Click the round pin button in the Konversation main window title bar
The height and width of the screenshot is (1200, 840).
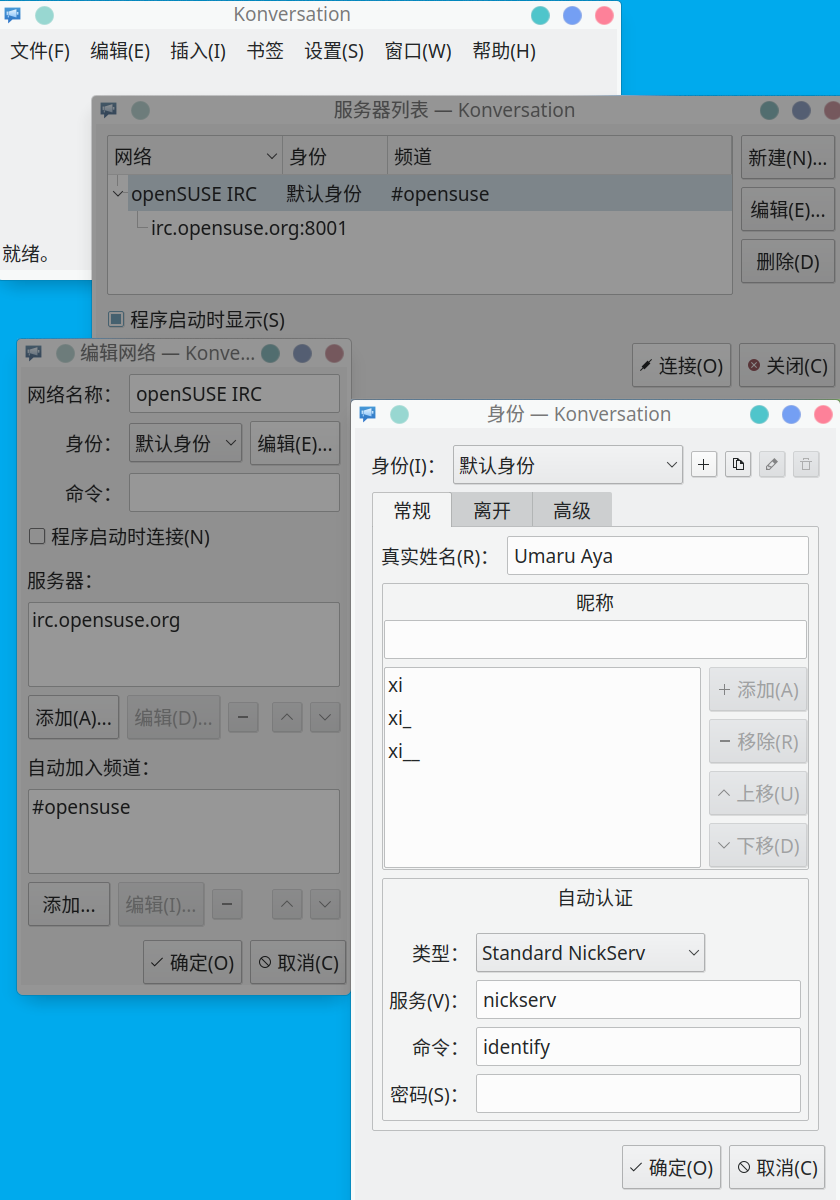click(x=44, y=15)
